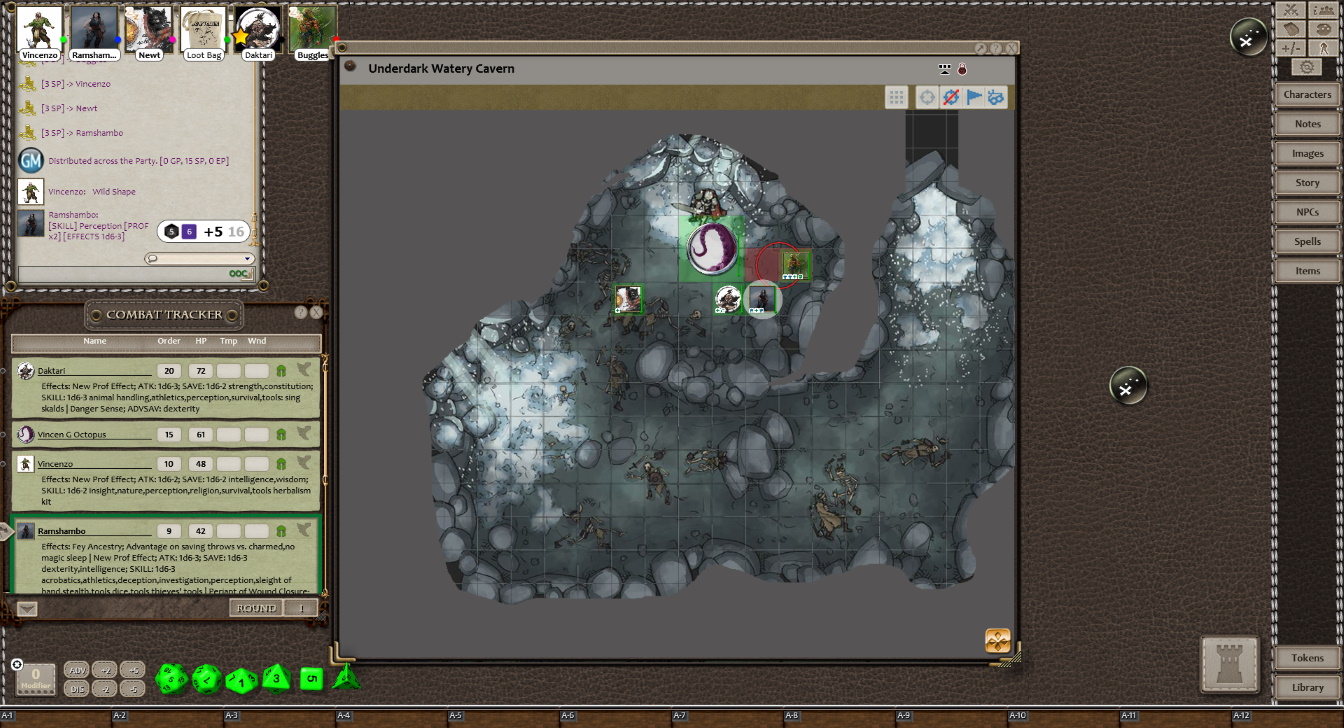Toggle the blue crossed-out map toolbar icon
Screen dimensions: 1344x728
tap(951, 97)
